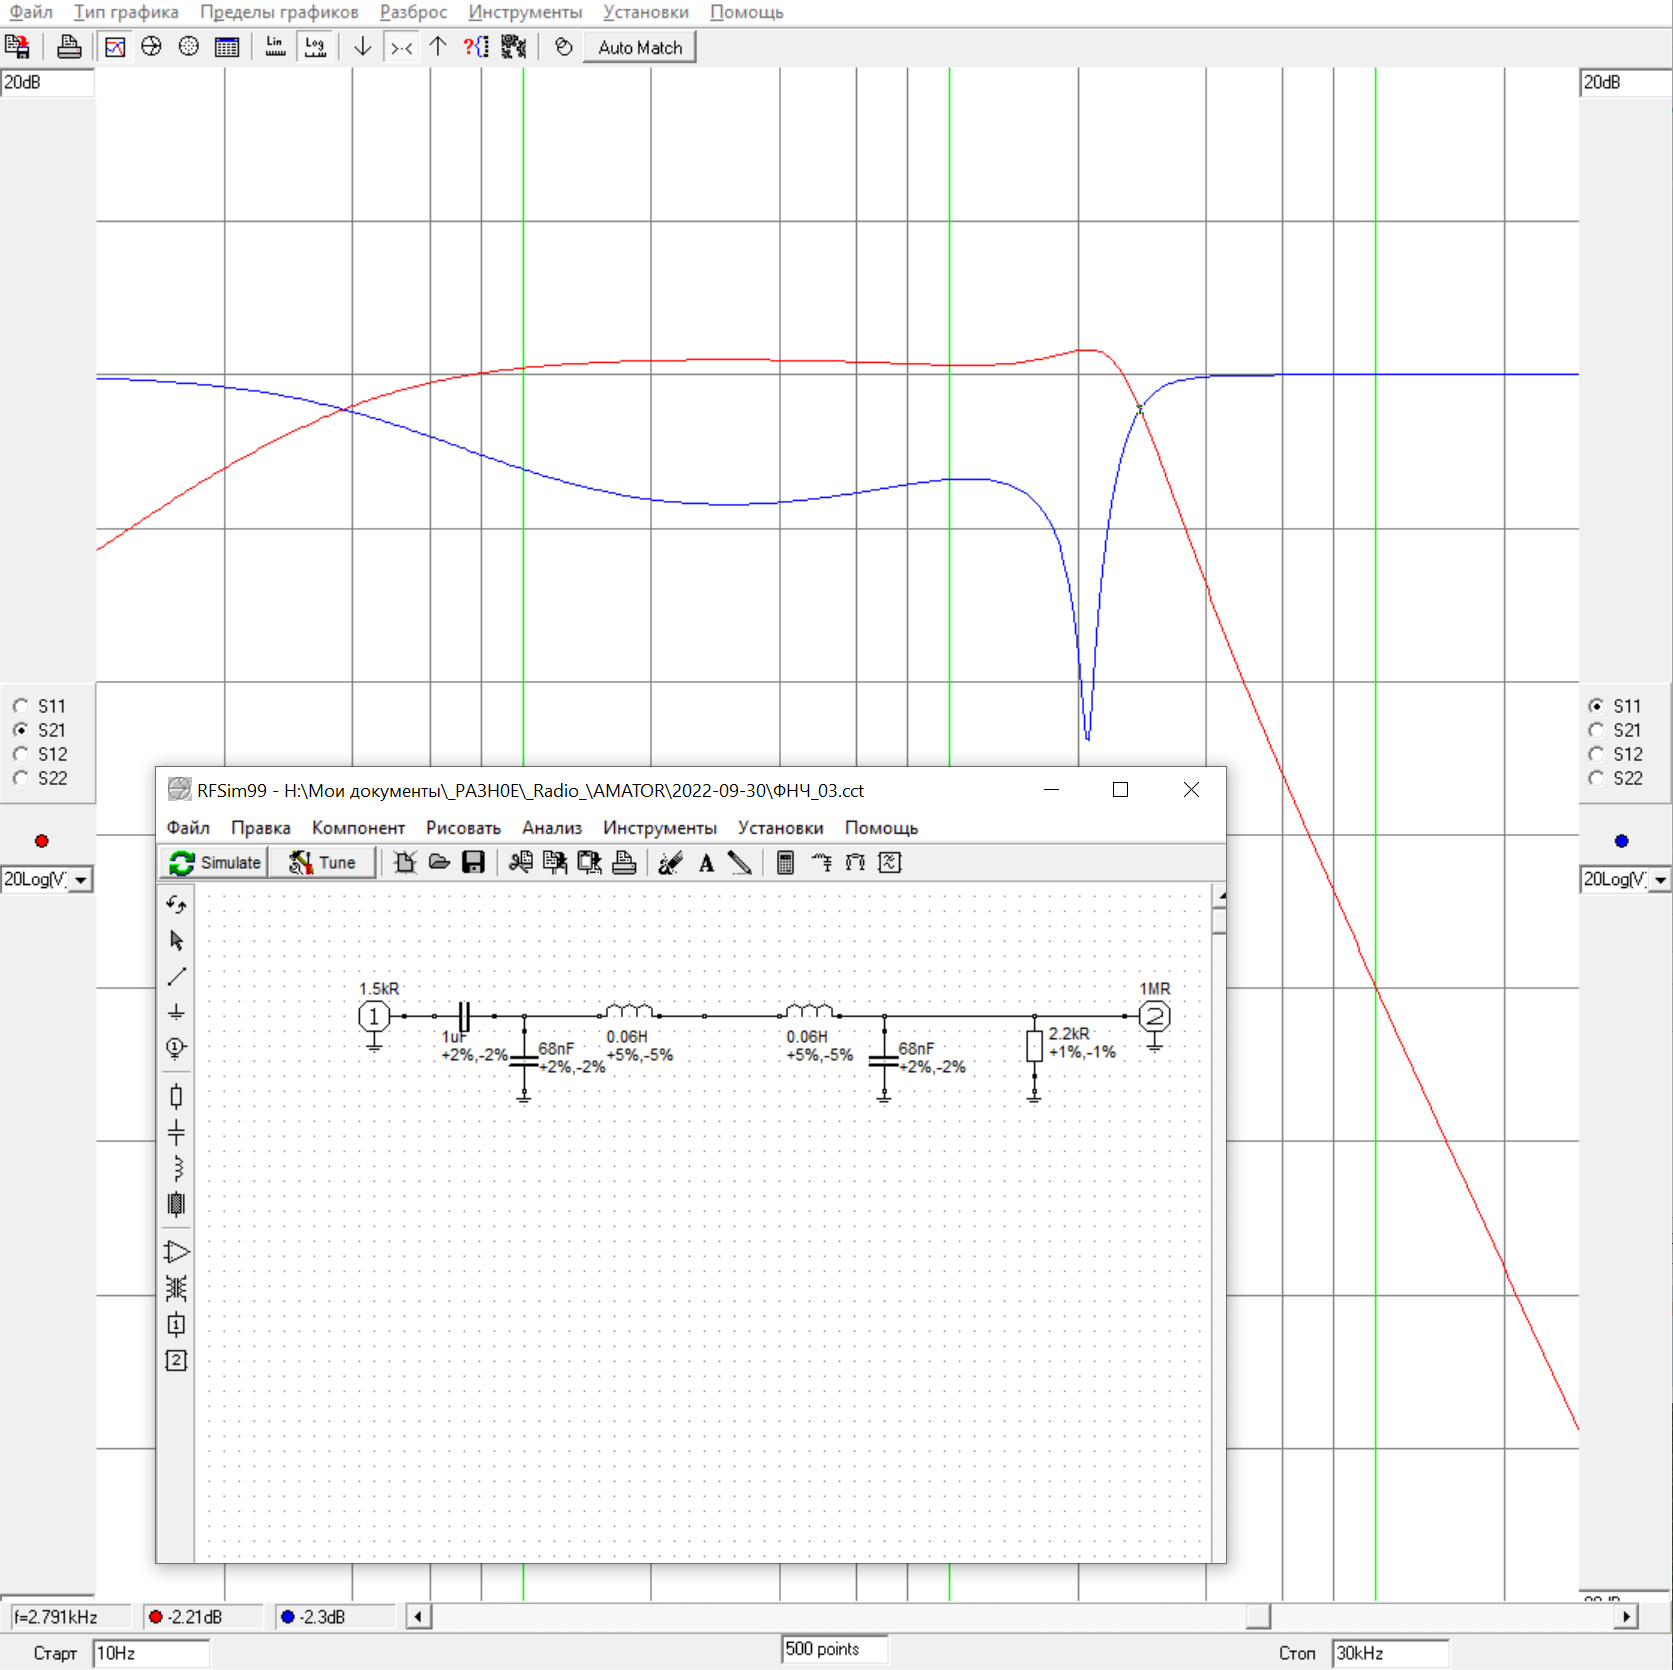Click the blue trace color dot
The image size is (1673, 1670).
click(1621, 841)
